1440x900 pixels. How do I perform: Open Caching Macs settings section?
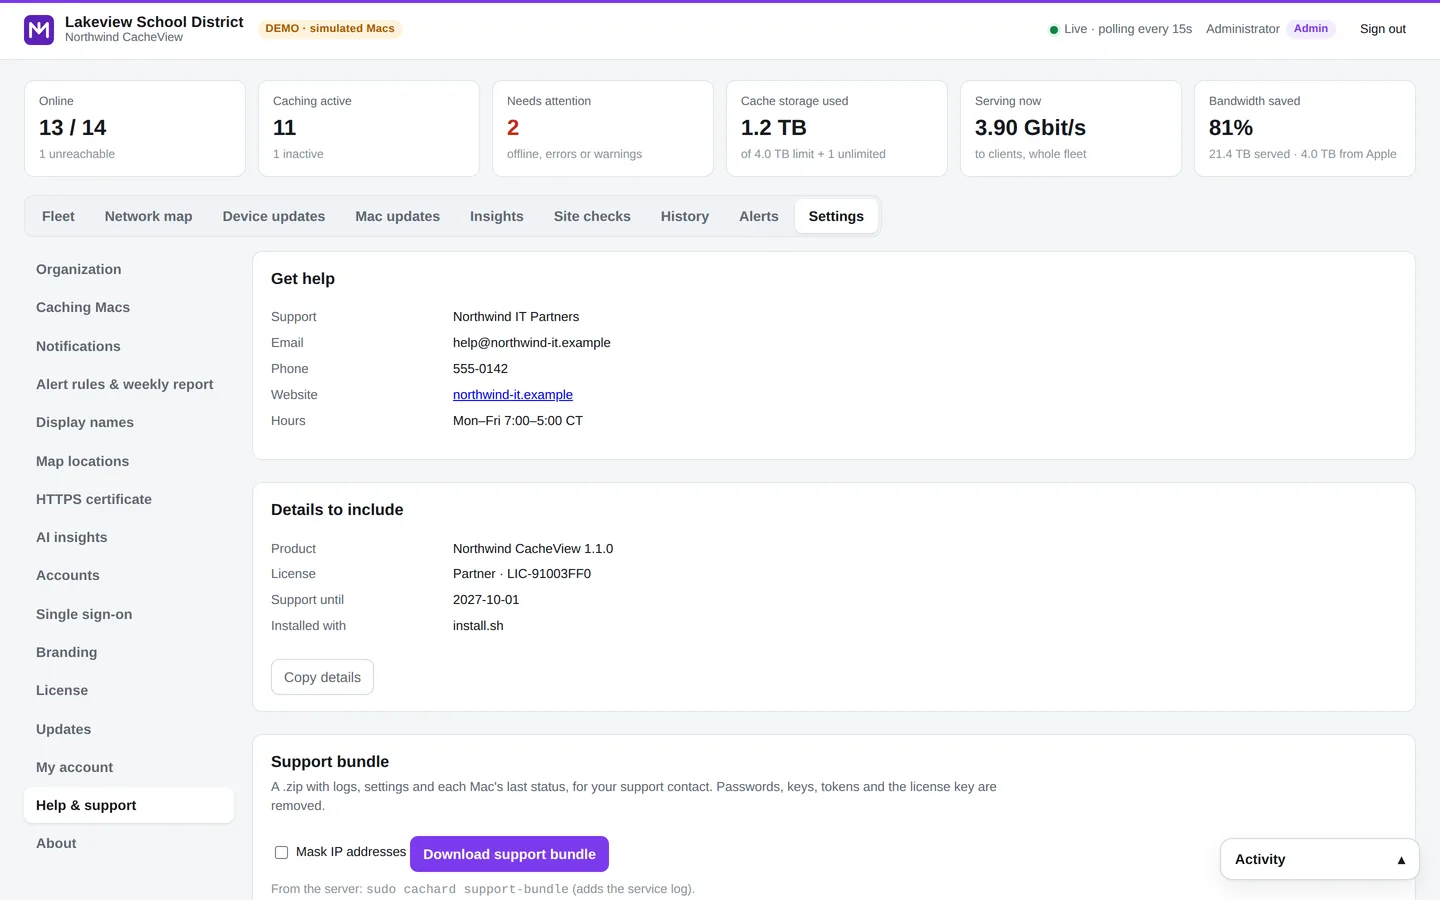[129, 307]
